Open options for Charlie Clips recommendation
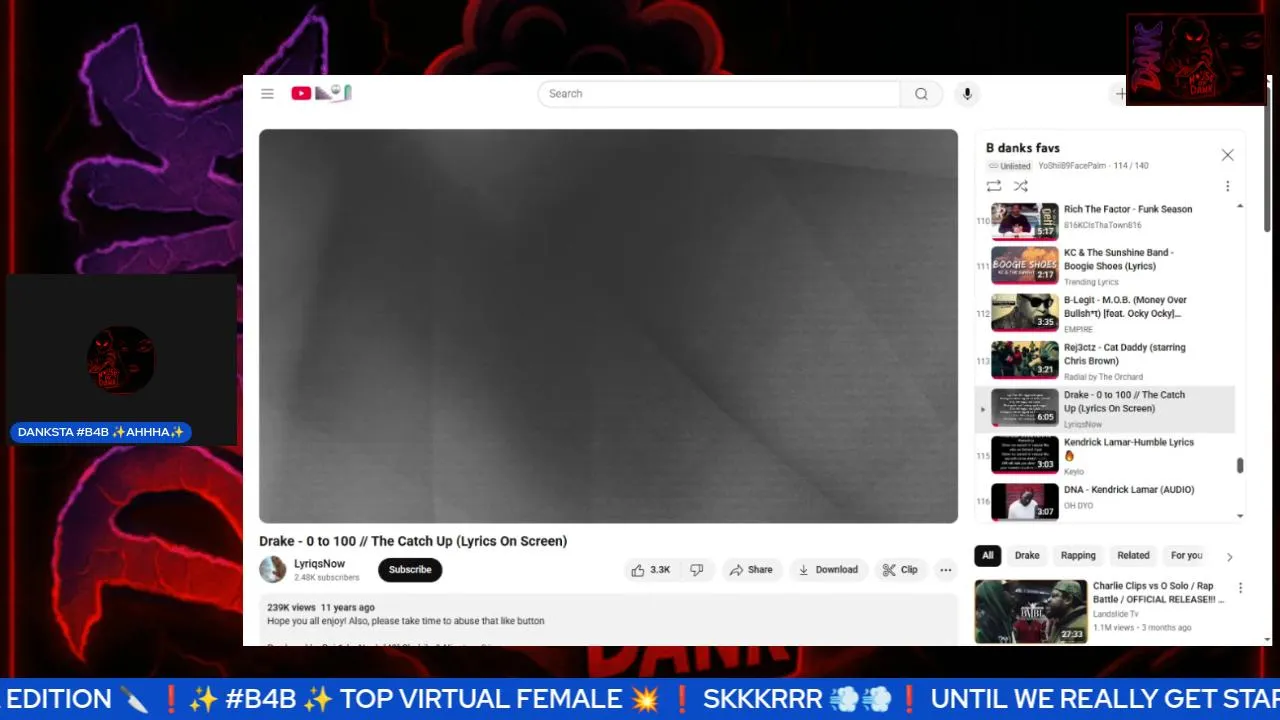The image size is (1280, 720). click(1240, 588)
